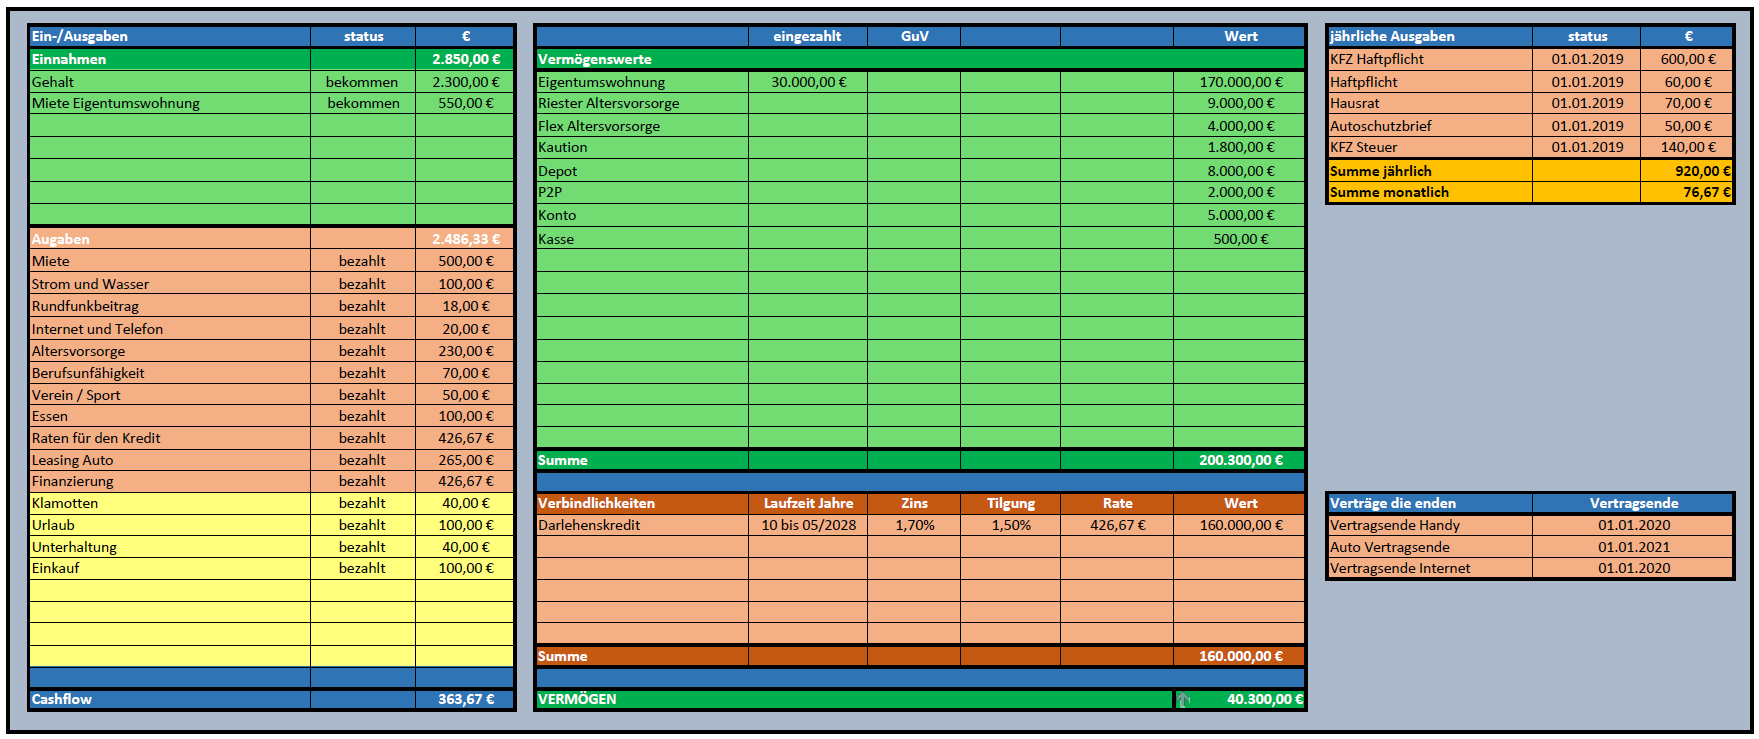Select the Augaben total 2.486,33 €
Screen dimensions: 1759x739
[x=465, y=239]
